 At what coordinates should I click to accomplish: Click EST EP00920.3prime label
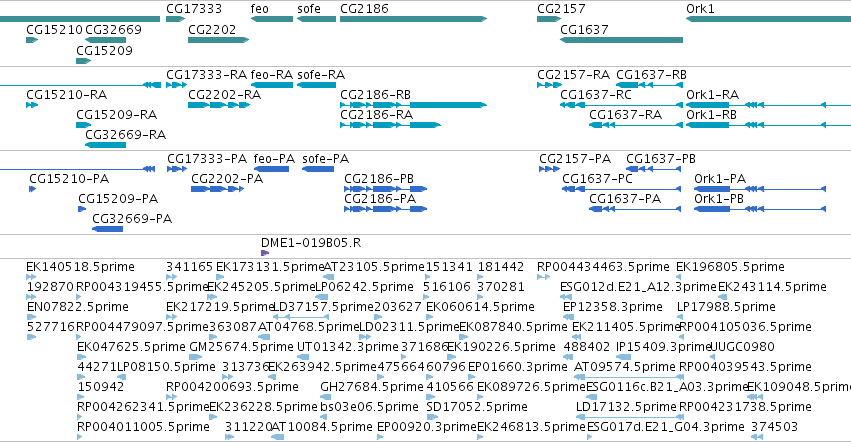point(427,427)
